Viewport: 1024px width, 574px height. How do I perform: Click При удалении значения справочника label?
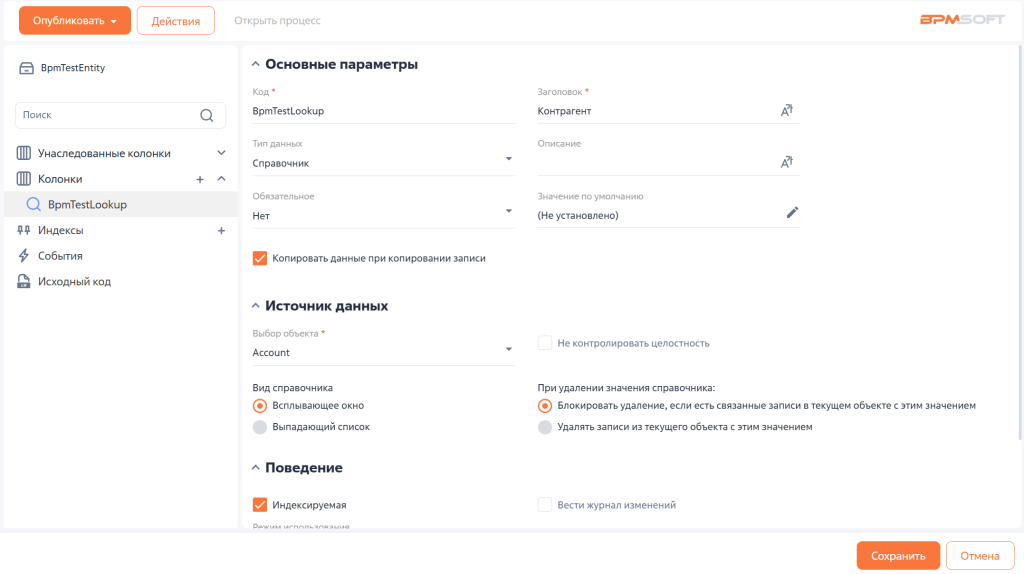click(626, 387)
